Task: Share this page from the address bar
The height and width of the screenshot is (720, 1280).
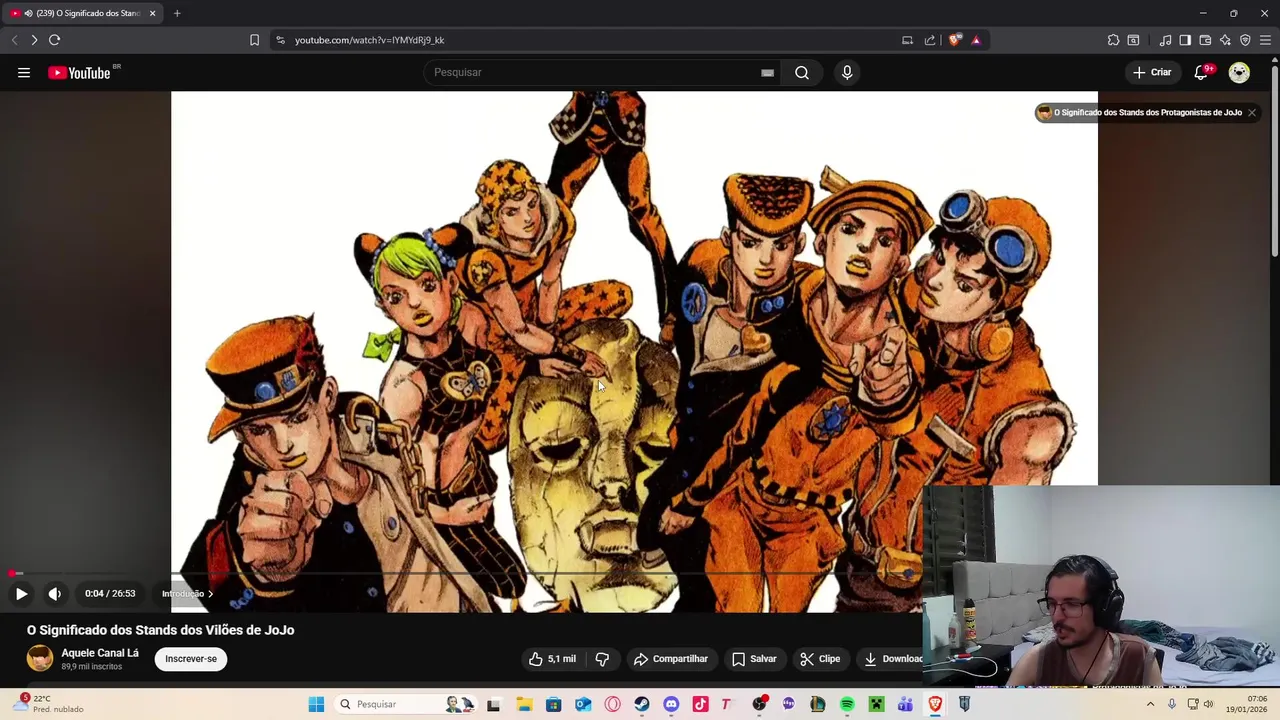Action: [x=930, y=40]
